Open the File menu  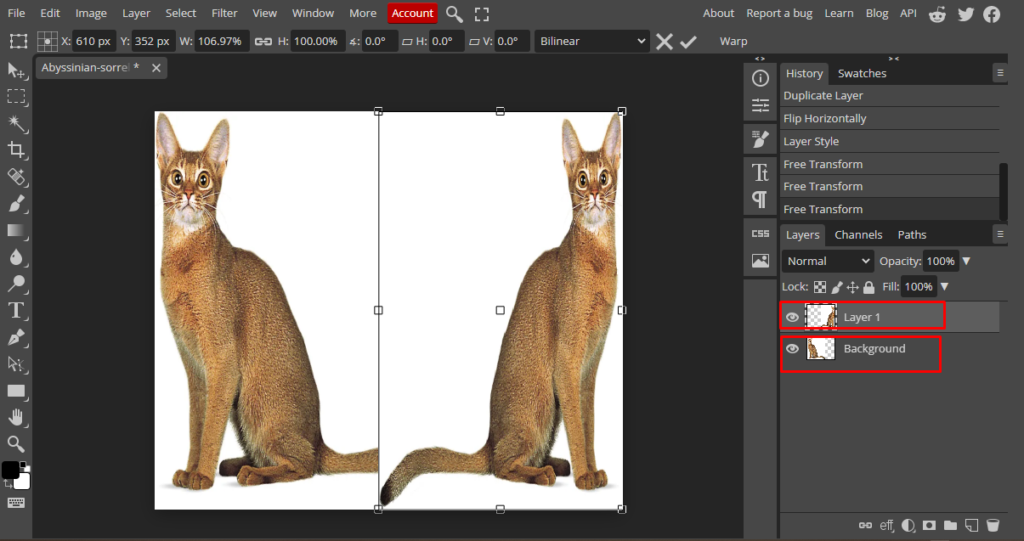[x=16, y=13]
